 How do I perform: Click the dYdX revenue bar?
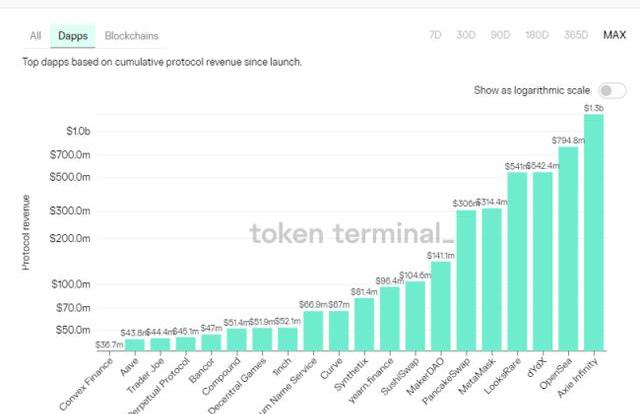tap(543, 261)
